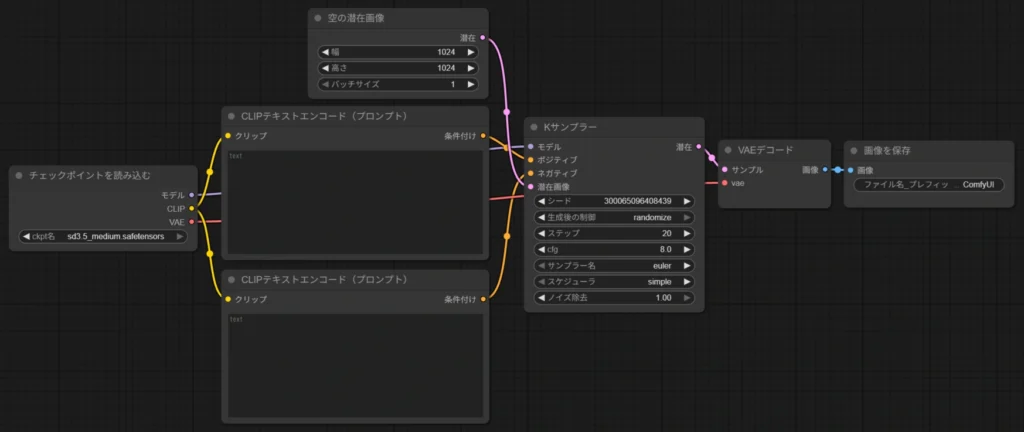The width and height of the screenshot is (1024, 432).
Task: Collapse the 画像を保存 node dot
Action: [x=854, y=150]
